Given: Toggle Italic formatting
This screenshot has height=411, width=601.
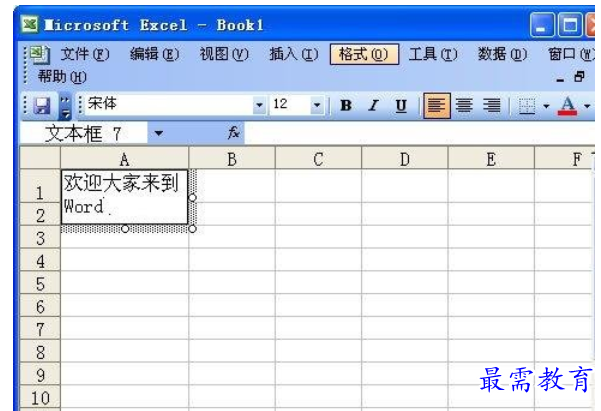Looking at the screenshot, I should tap(373, 105).
